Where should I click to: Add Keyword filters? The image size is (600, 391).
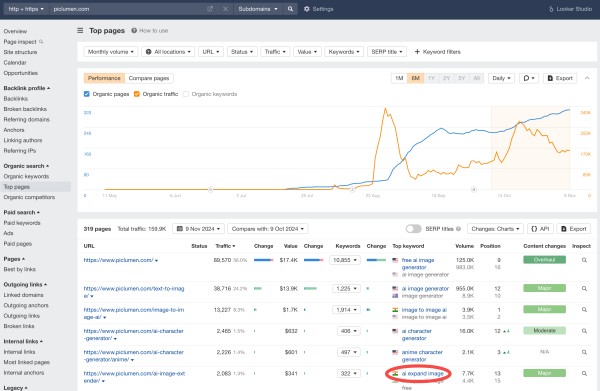[437, 52]
